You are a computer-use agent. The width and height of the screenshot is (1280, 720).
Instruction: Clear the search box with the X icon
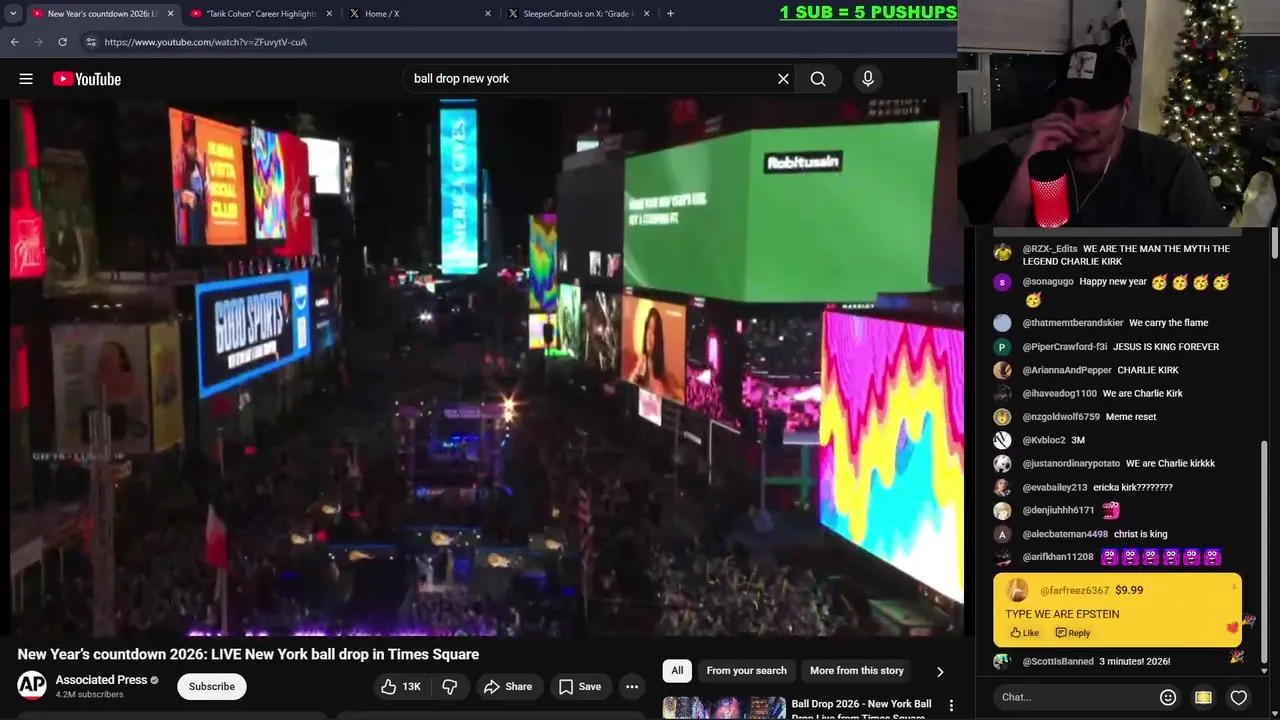(783, 79)
